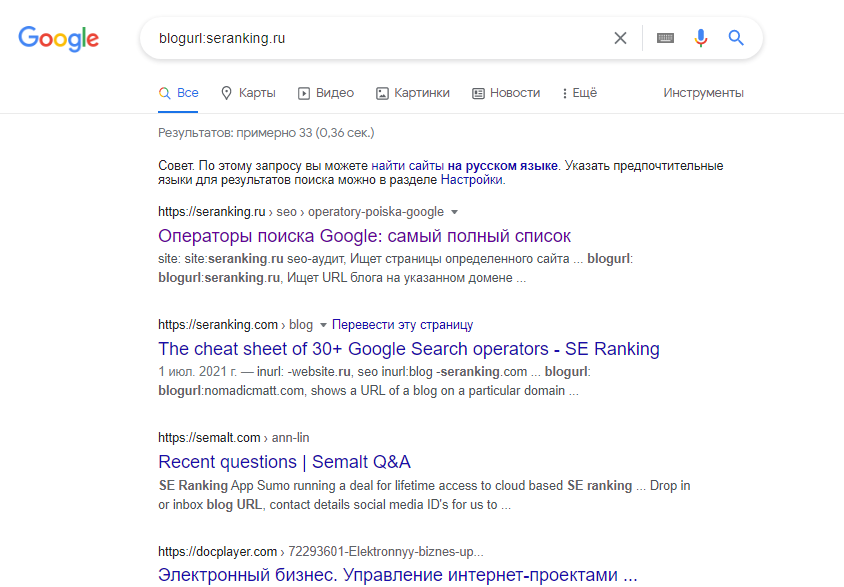Open the Карты tab
844x587 pixels.
coord(248,93)
